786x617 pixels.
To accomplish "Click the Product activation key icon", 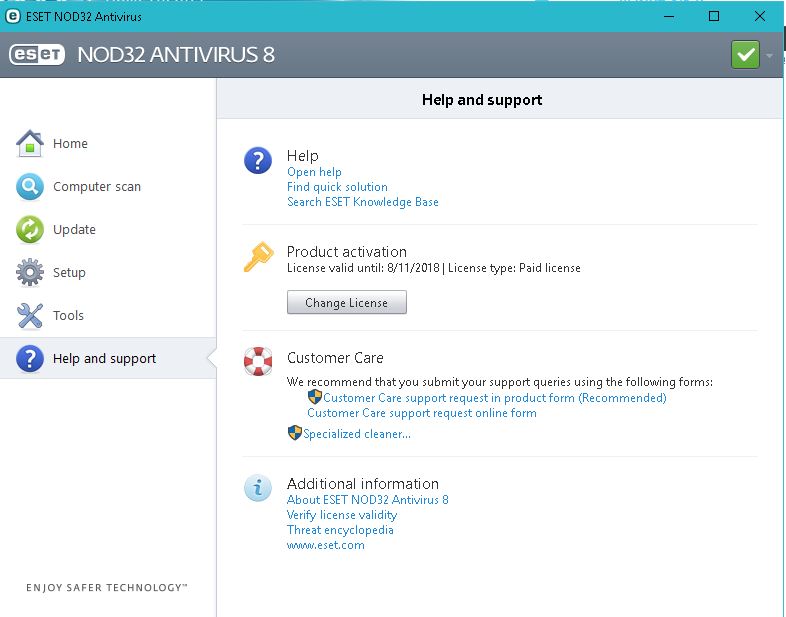I will point(258,258).
